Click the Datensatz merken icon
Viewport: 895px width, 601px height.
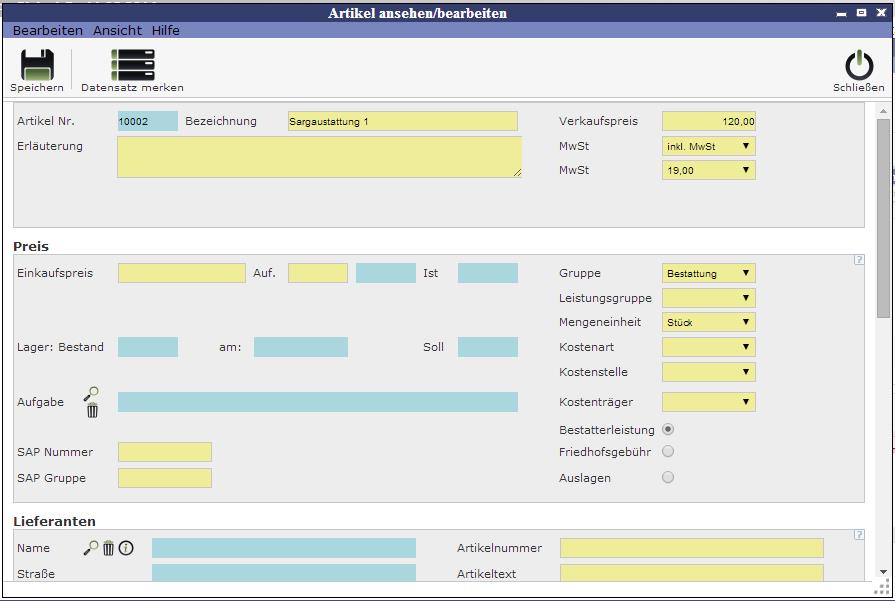pos(132,65)
